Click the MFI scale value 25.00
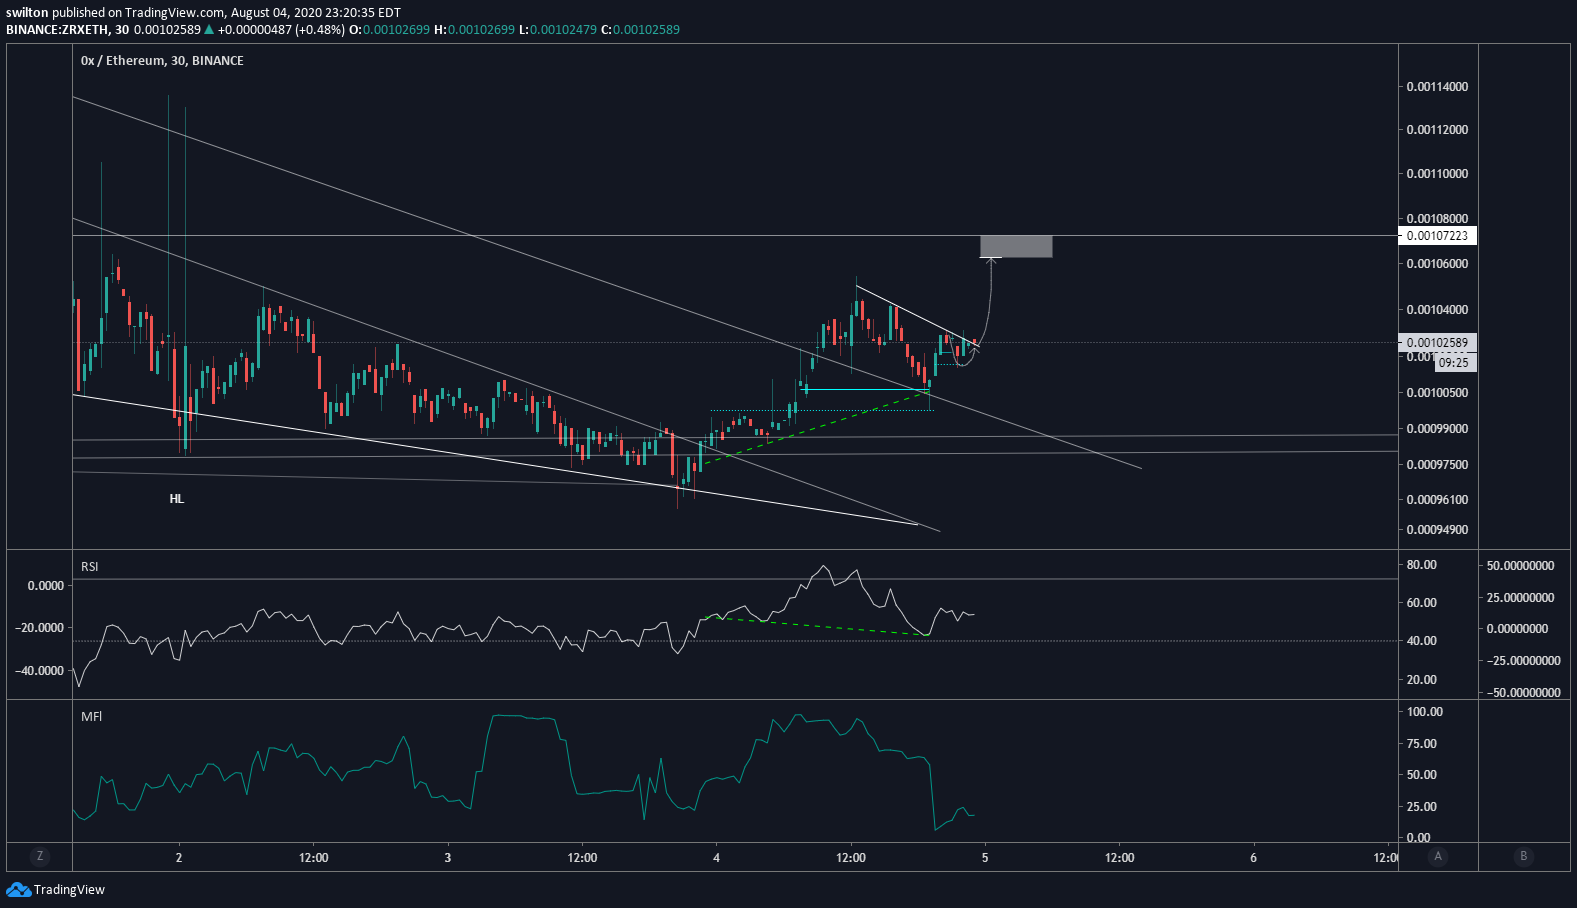Screen dimensions: 1577x908 (1422, 807)
